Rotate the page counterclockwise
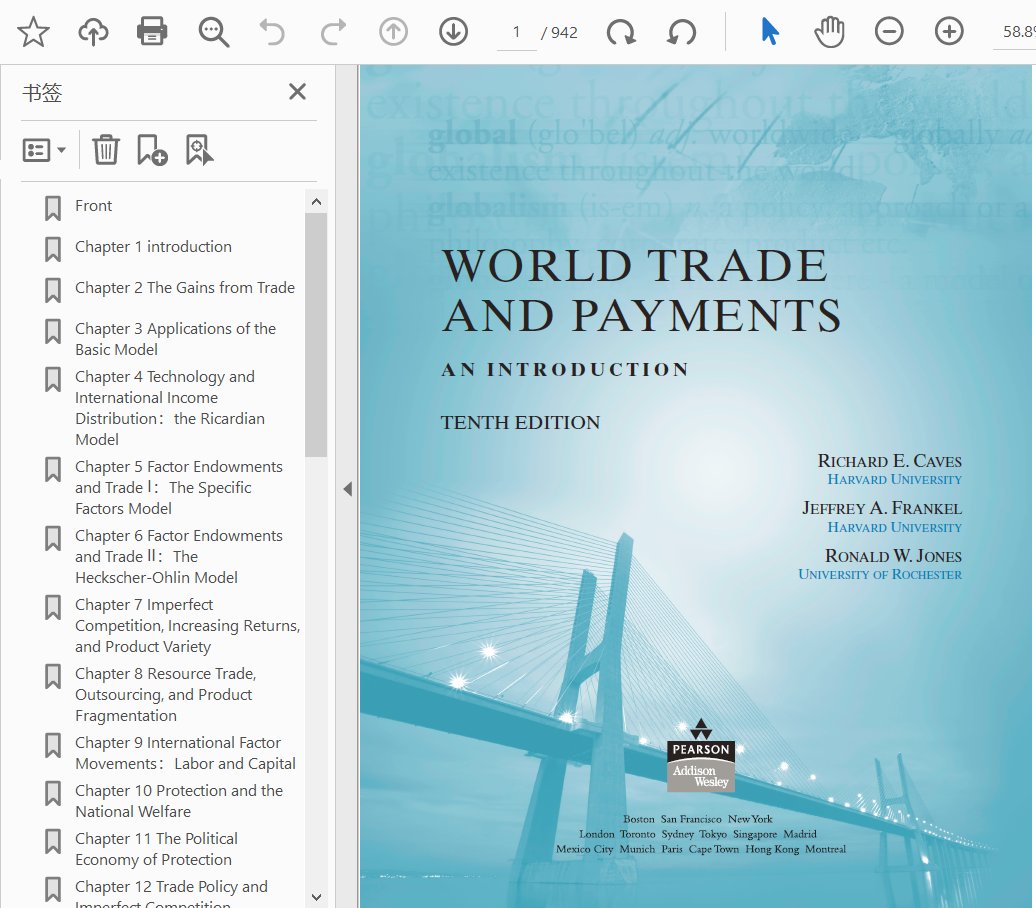The image size is (1036, 908). (681, 32)
